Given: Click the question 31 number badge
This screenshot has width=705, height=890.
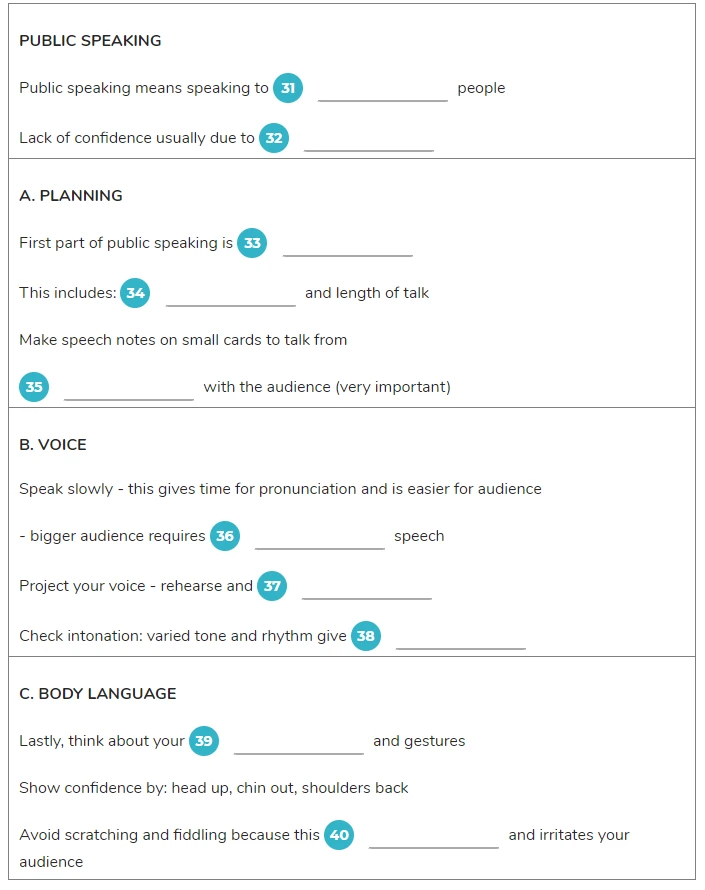Looking at the screenshot, I should [x=288, y=88].
